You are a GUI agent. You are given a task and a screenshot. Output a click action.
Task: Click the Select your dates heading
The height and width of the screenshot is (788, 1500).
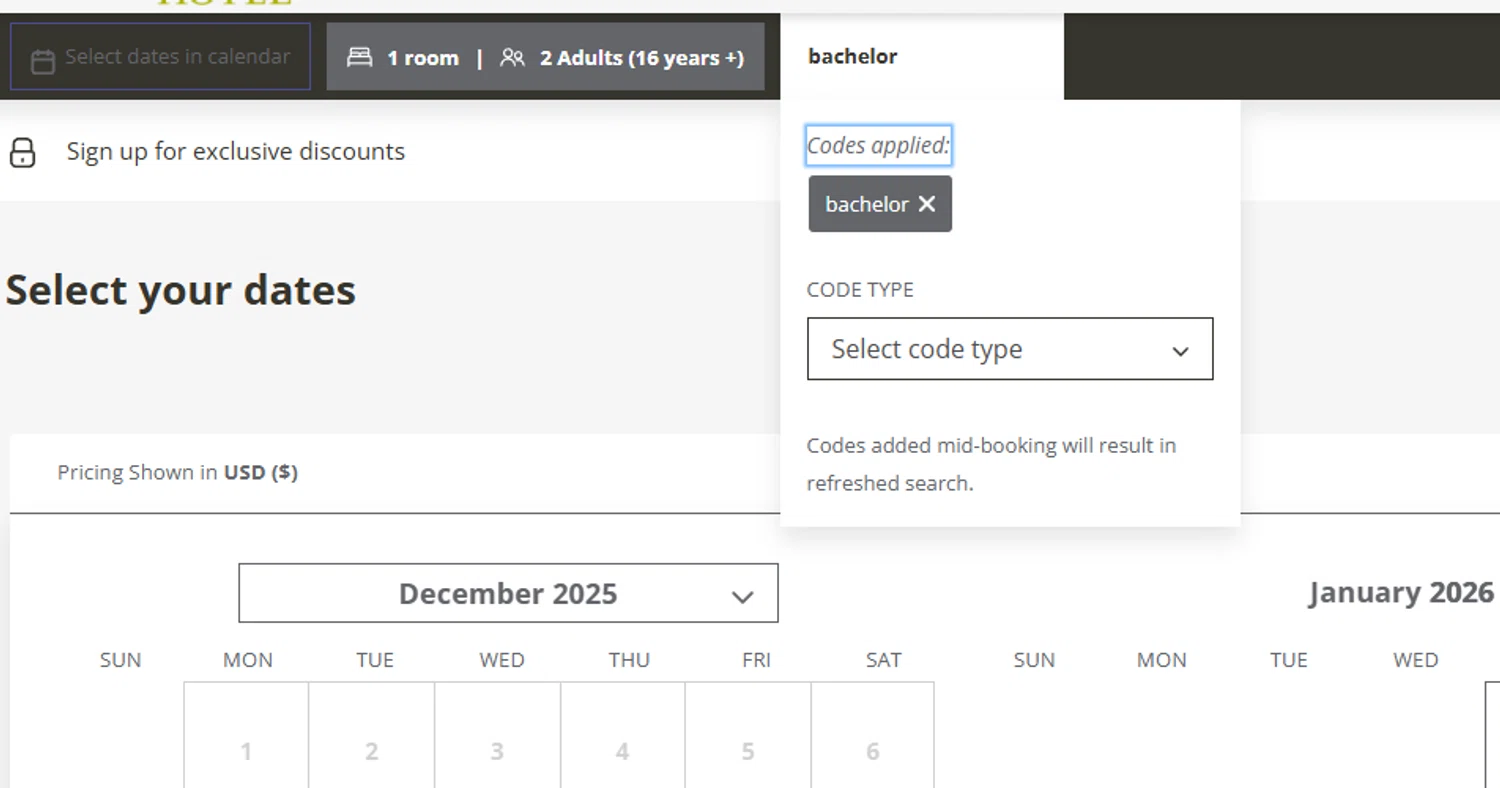[181, 290]
